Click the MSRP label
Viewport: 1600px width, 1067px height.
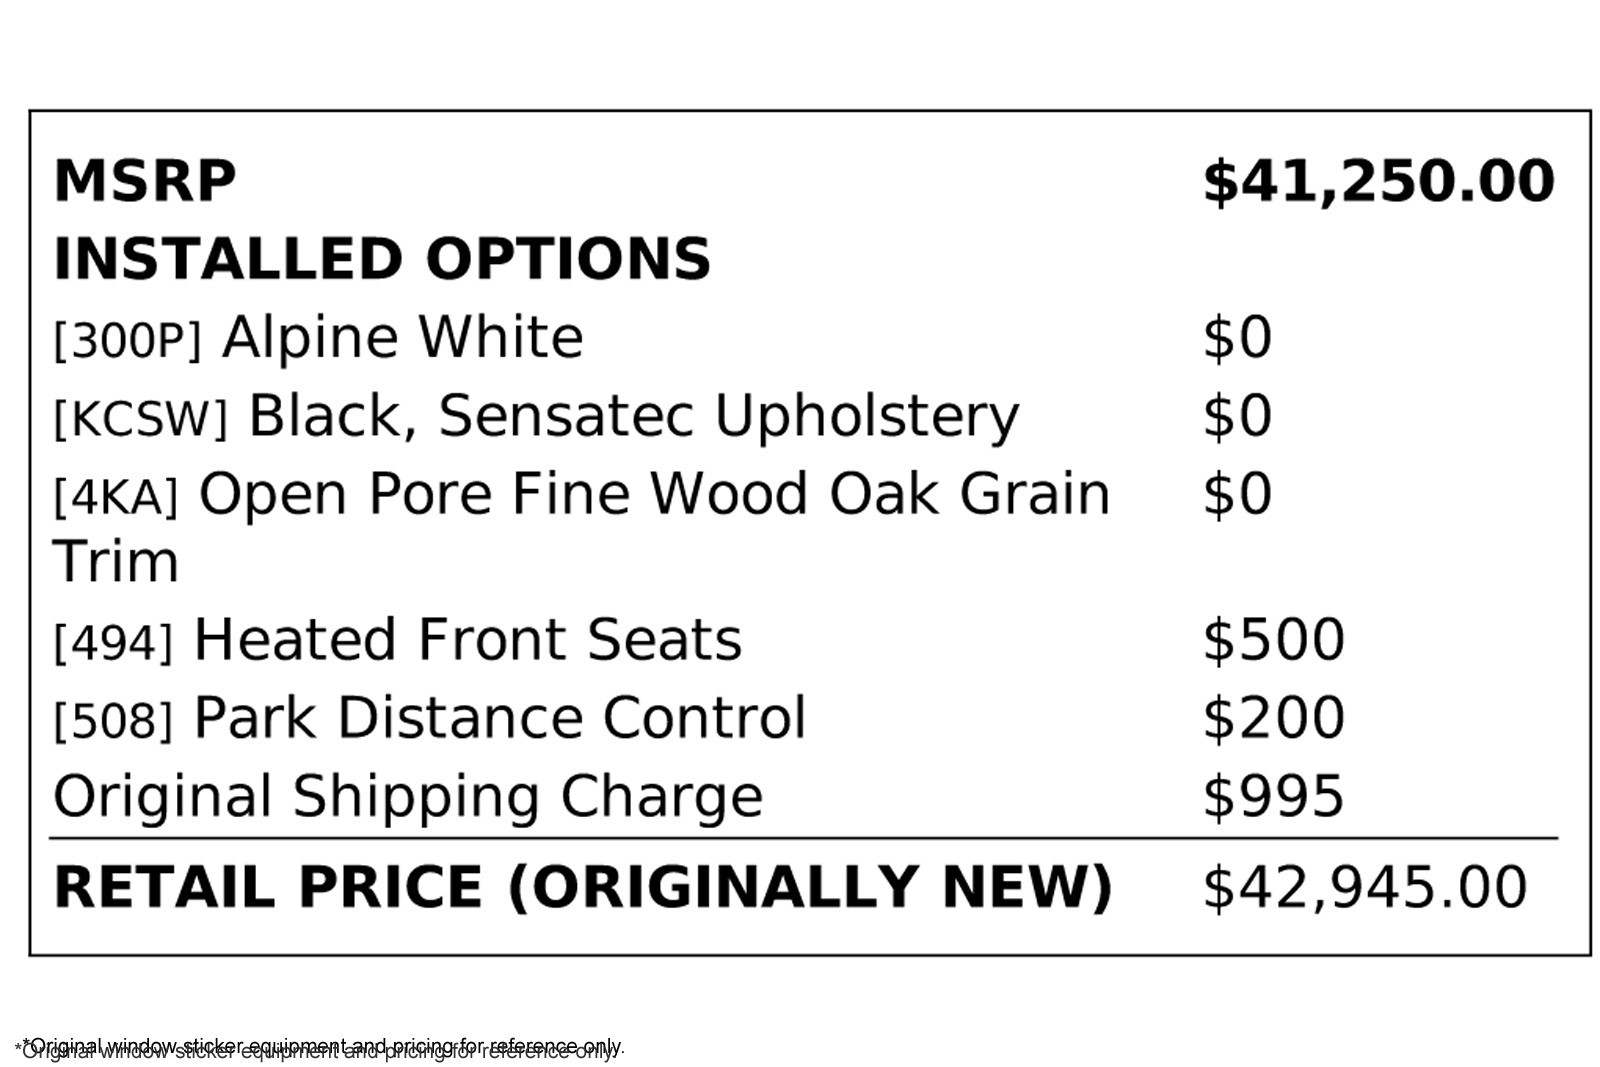[144, 182]
